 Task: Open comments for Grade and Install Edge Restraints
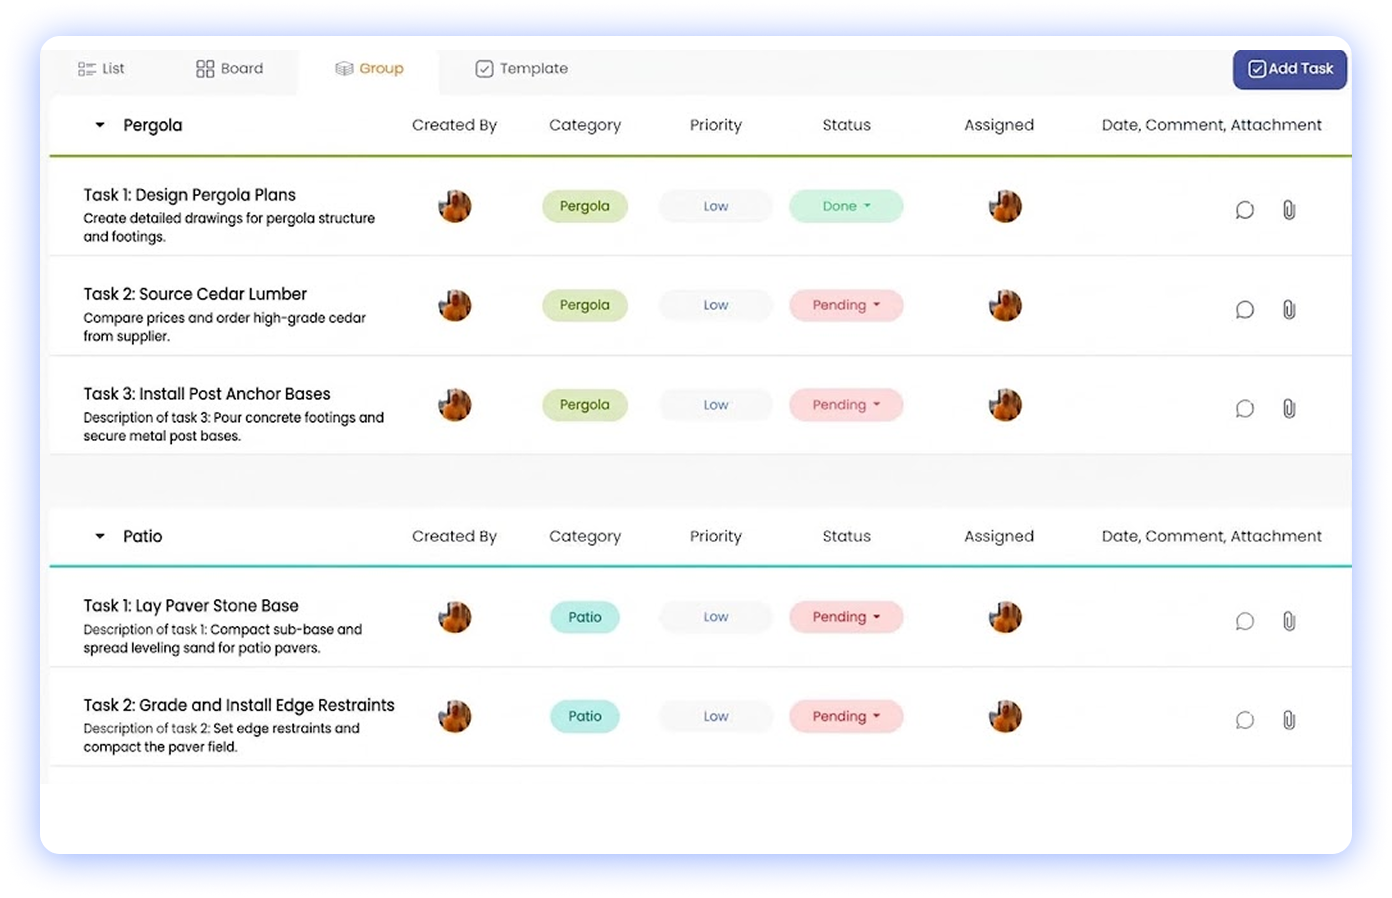(1244, 720)
